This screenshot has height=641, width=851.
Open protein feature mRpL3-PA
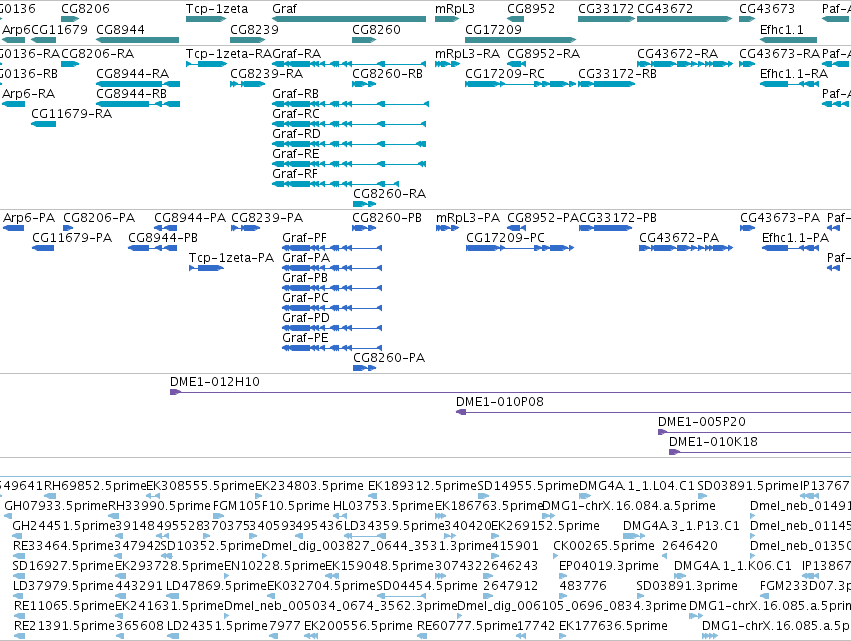(x=448, y=228)
